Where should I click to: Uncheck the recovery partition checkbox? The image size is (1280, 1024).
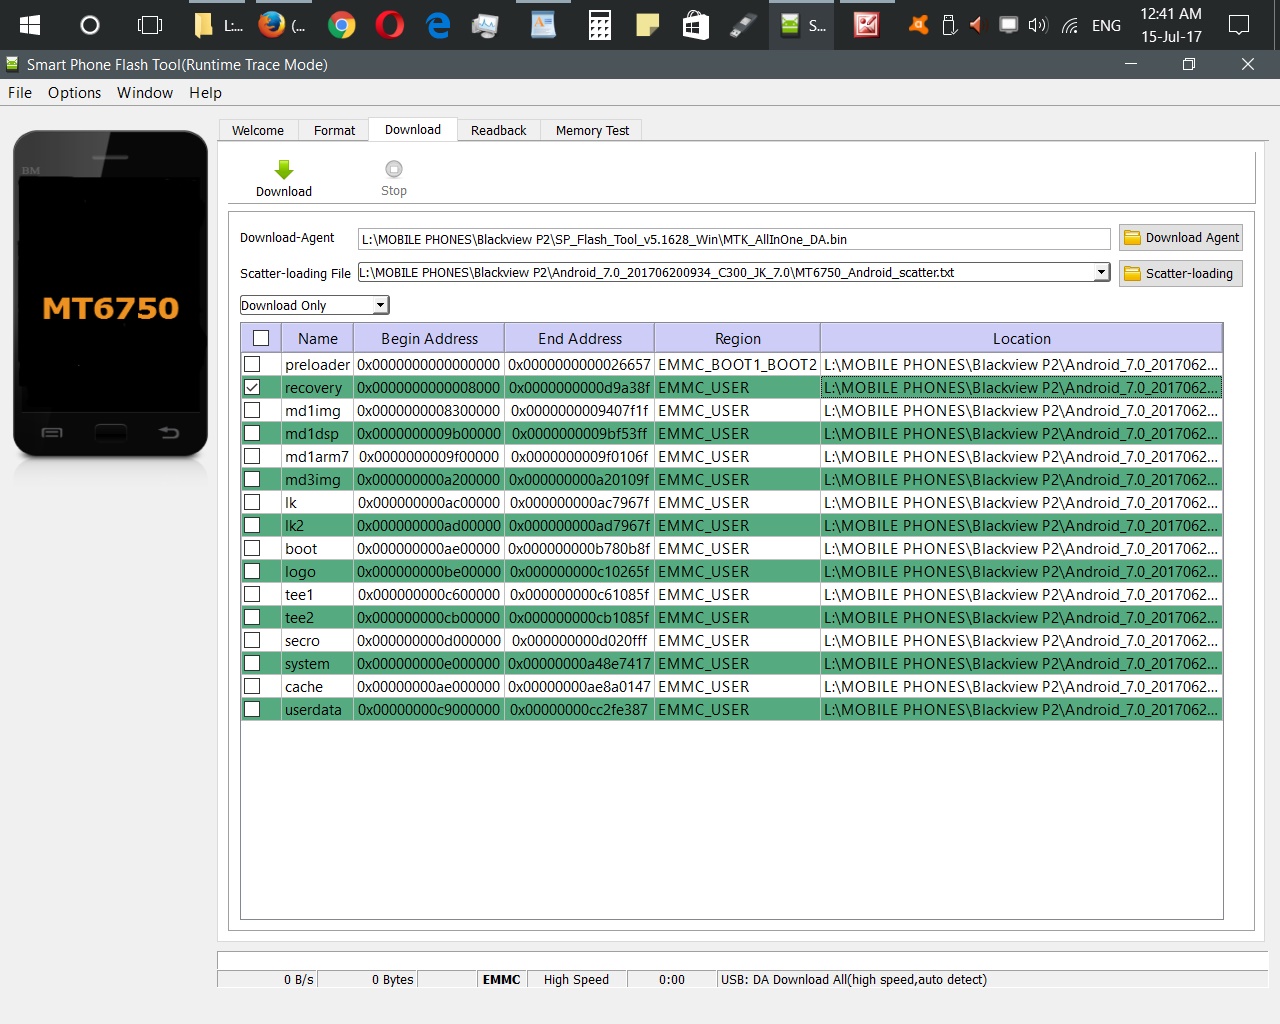[252, 387]
